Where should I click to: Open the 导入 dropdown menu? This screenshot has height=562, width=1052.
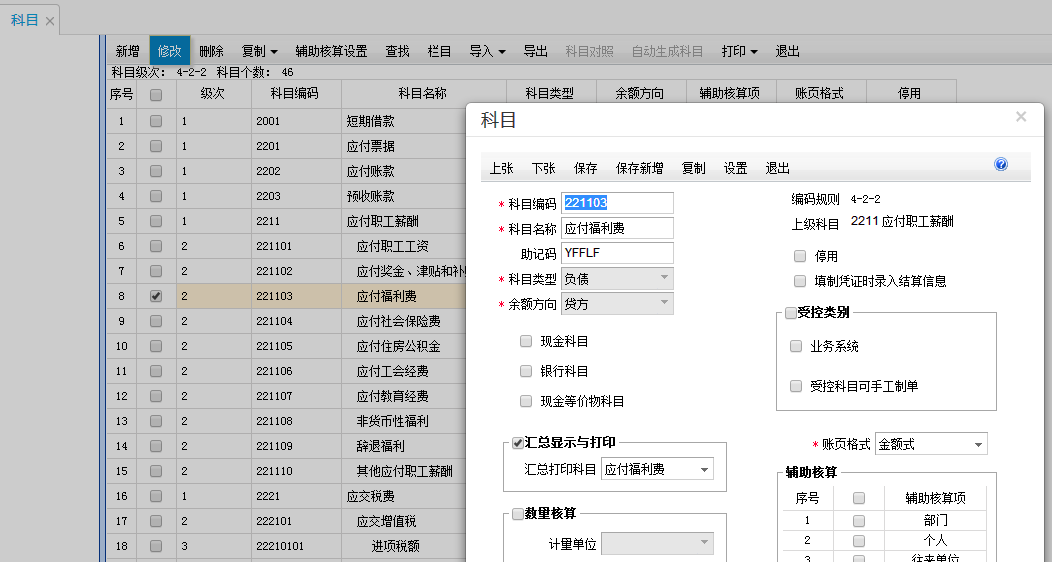(487, 51)
